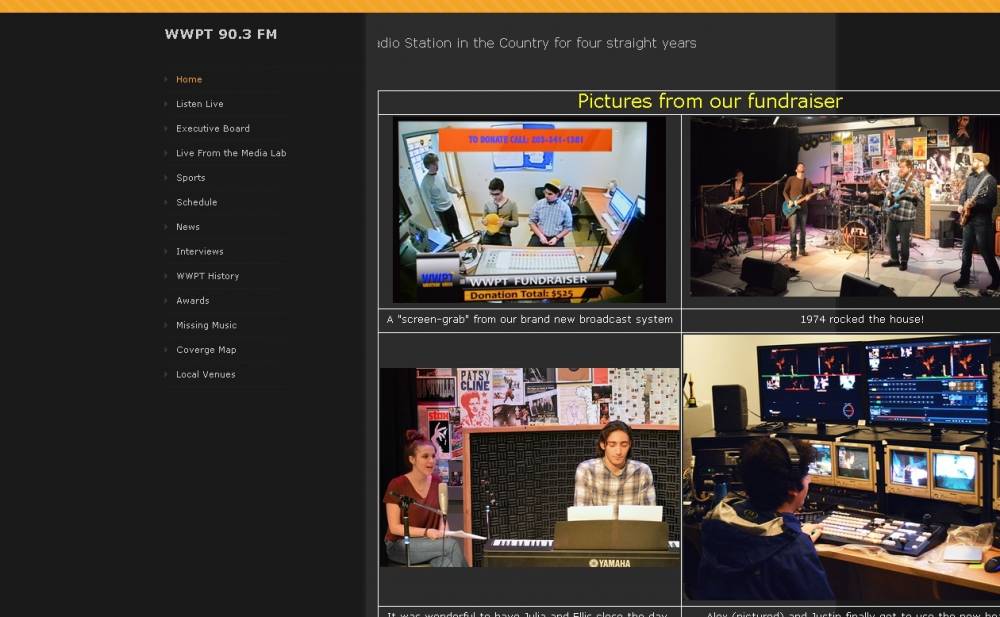Click the "1974 rocked the house!" caption
The height and width of the screenshot is (617, 1000).
tap(861, 320)
